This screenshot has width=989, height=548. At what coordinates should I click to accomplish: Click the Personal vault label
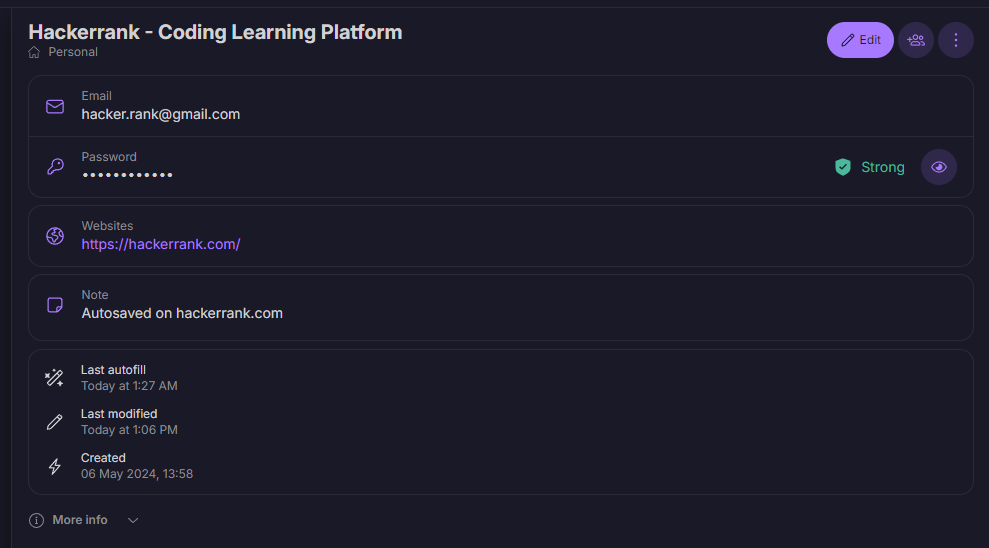[x=73, y=52]
